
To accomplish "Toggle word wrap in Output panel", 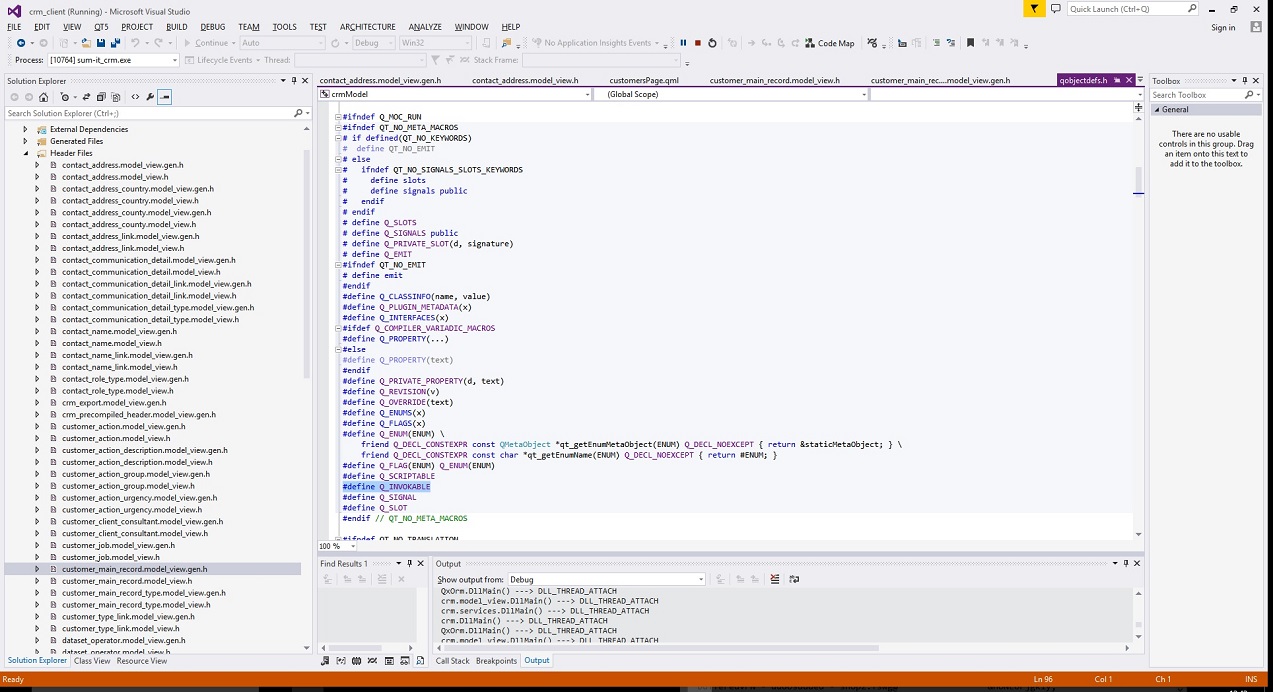I will click(x=794, y=579).
